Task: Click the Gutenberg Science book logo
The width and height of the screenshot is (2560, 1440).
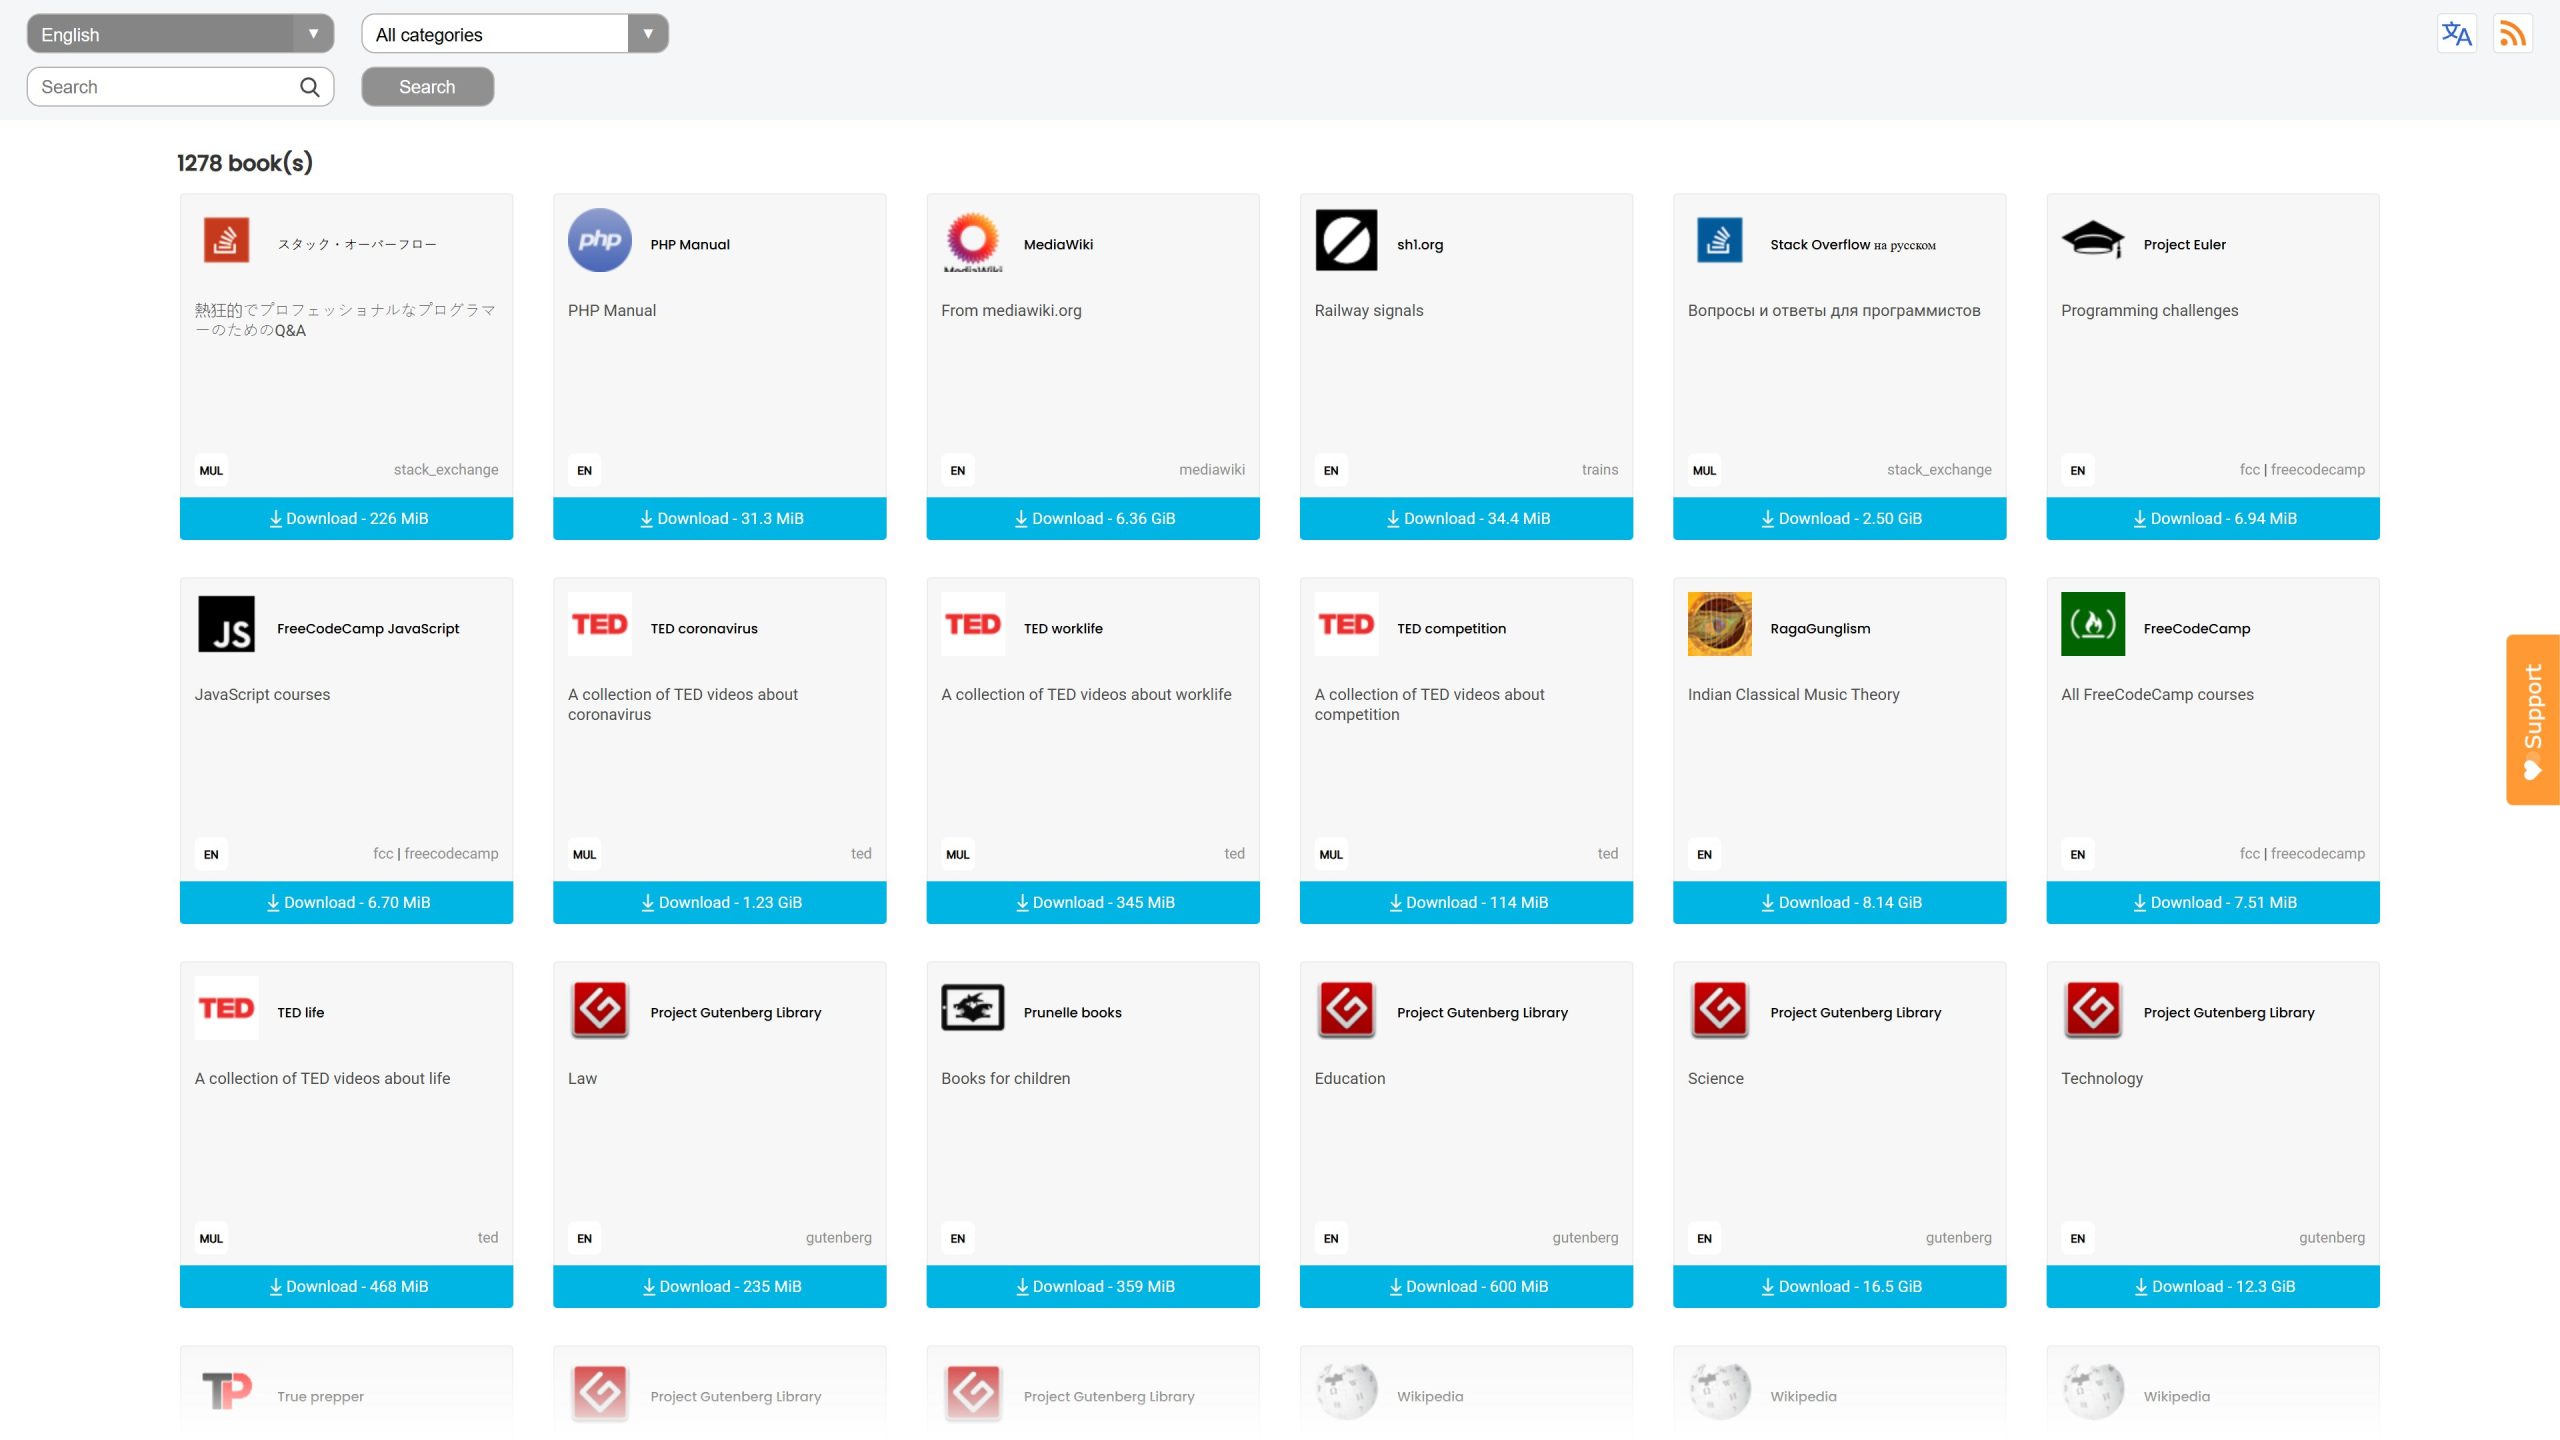Action: point(1720,1008)
